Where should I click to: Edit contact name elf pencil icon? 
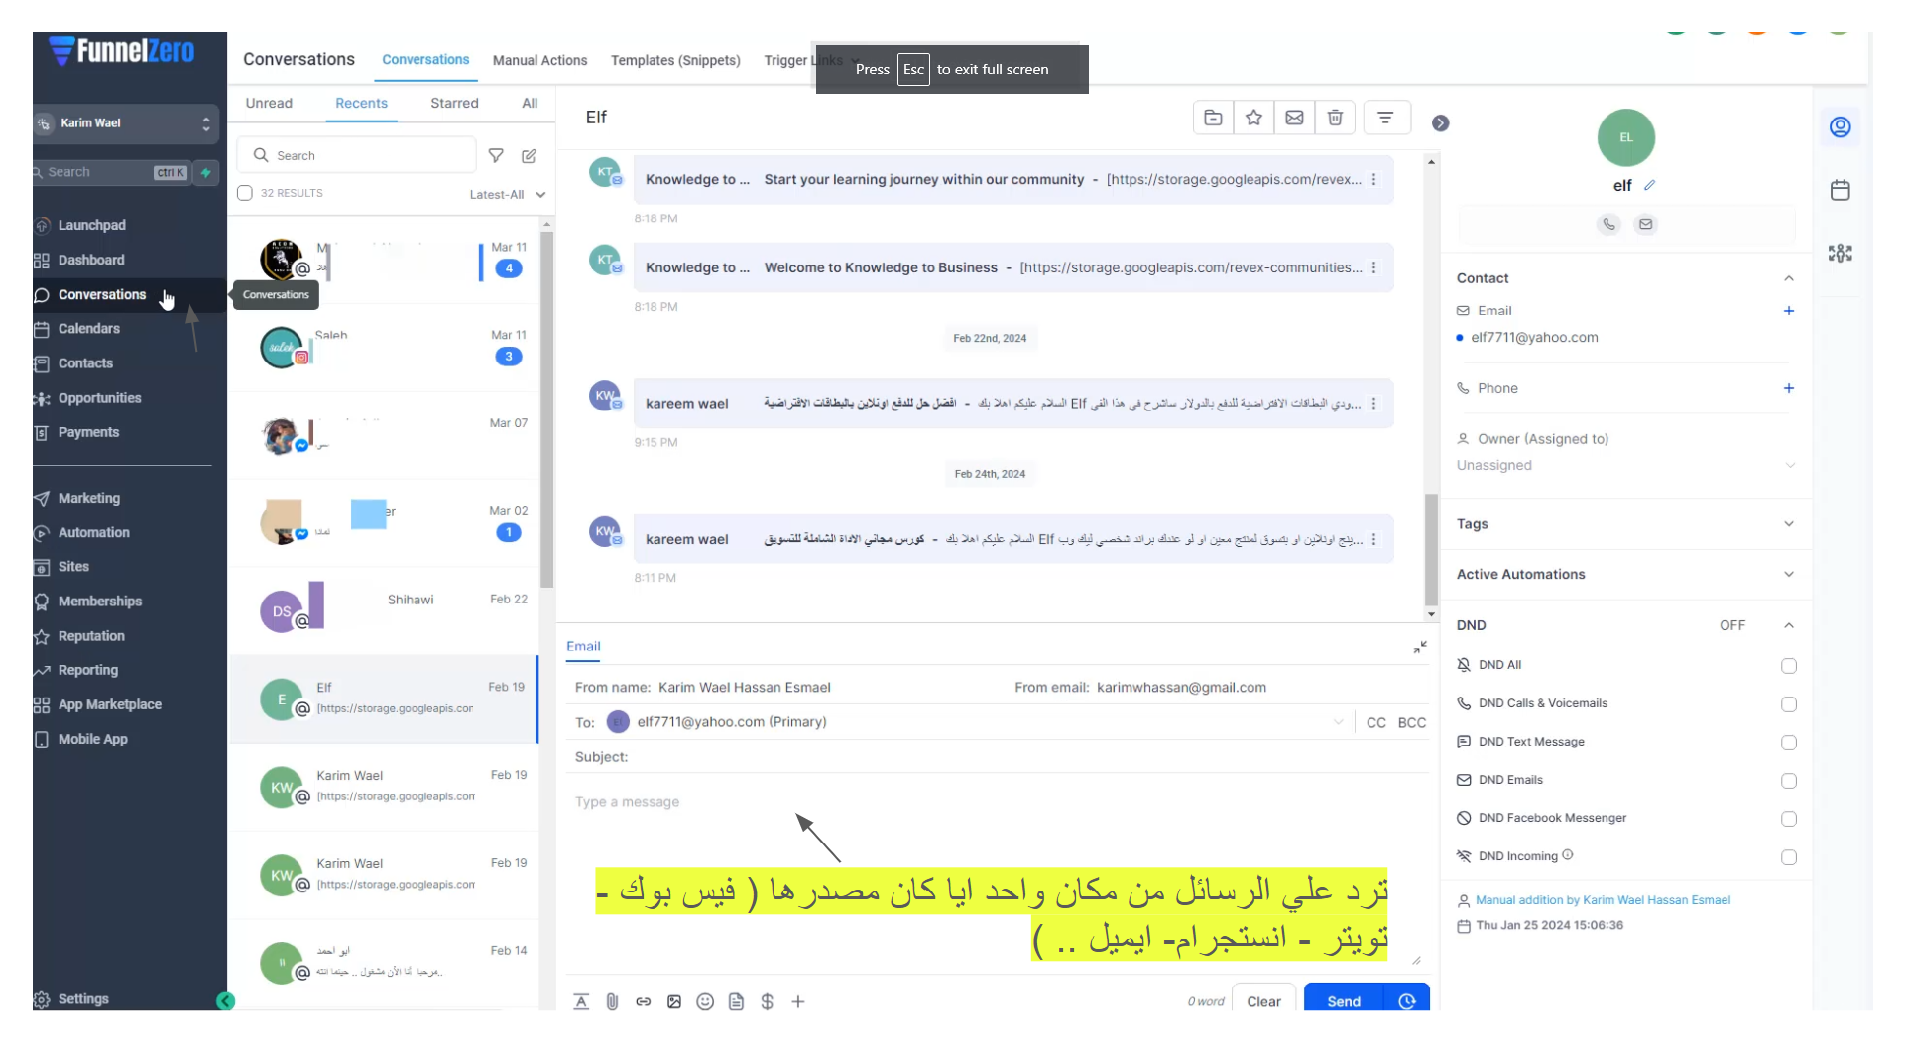click(x=1649, y=185)
